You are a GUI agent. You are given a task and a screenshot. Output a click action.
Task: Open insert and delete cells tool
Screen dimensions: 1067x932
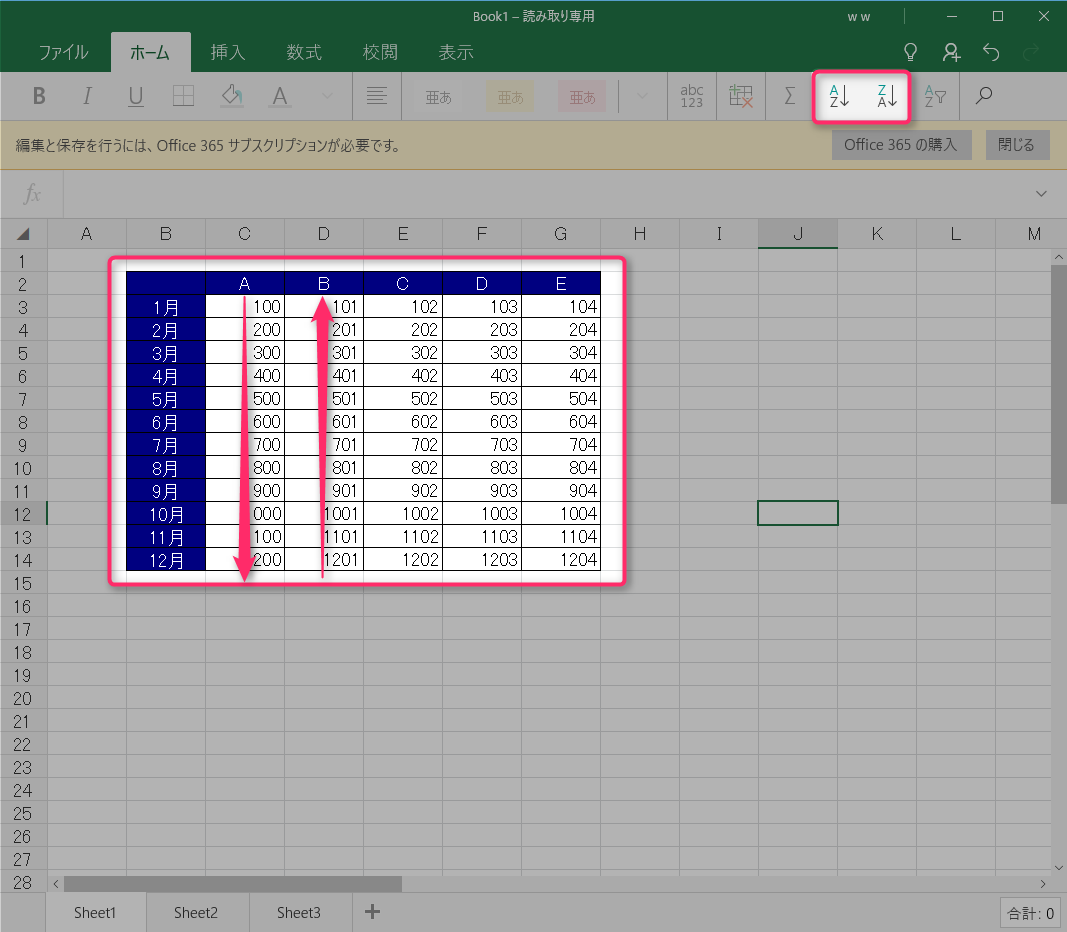(x=740, y=96)
